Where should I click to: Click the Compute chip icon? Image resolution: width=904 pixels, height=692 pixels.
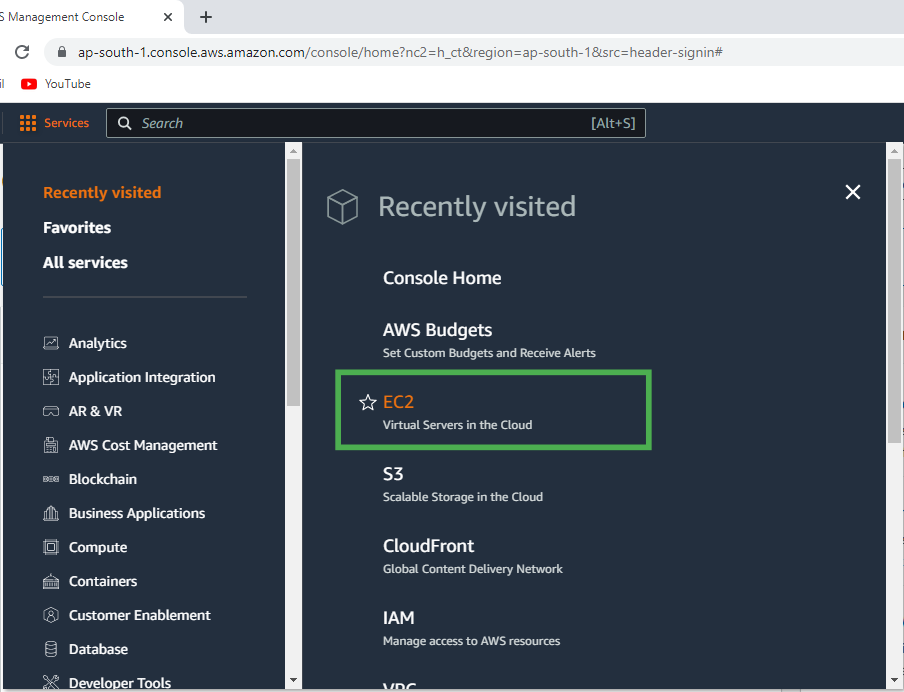click(51, 547)
